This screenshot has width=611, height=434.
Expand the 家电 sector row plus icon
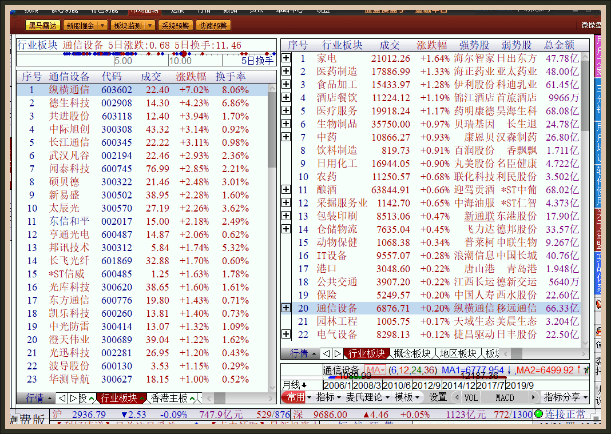pyautogui.click(x=286, y=58)
